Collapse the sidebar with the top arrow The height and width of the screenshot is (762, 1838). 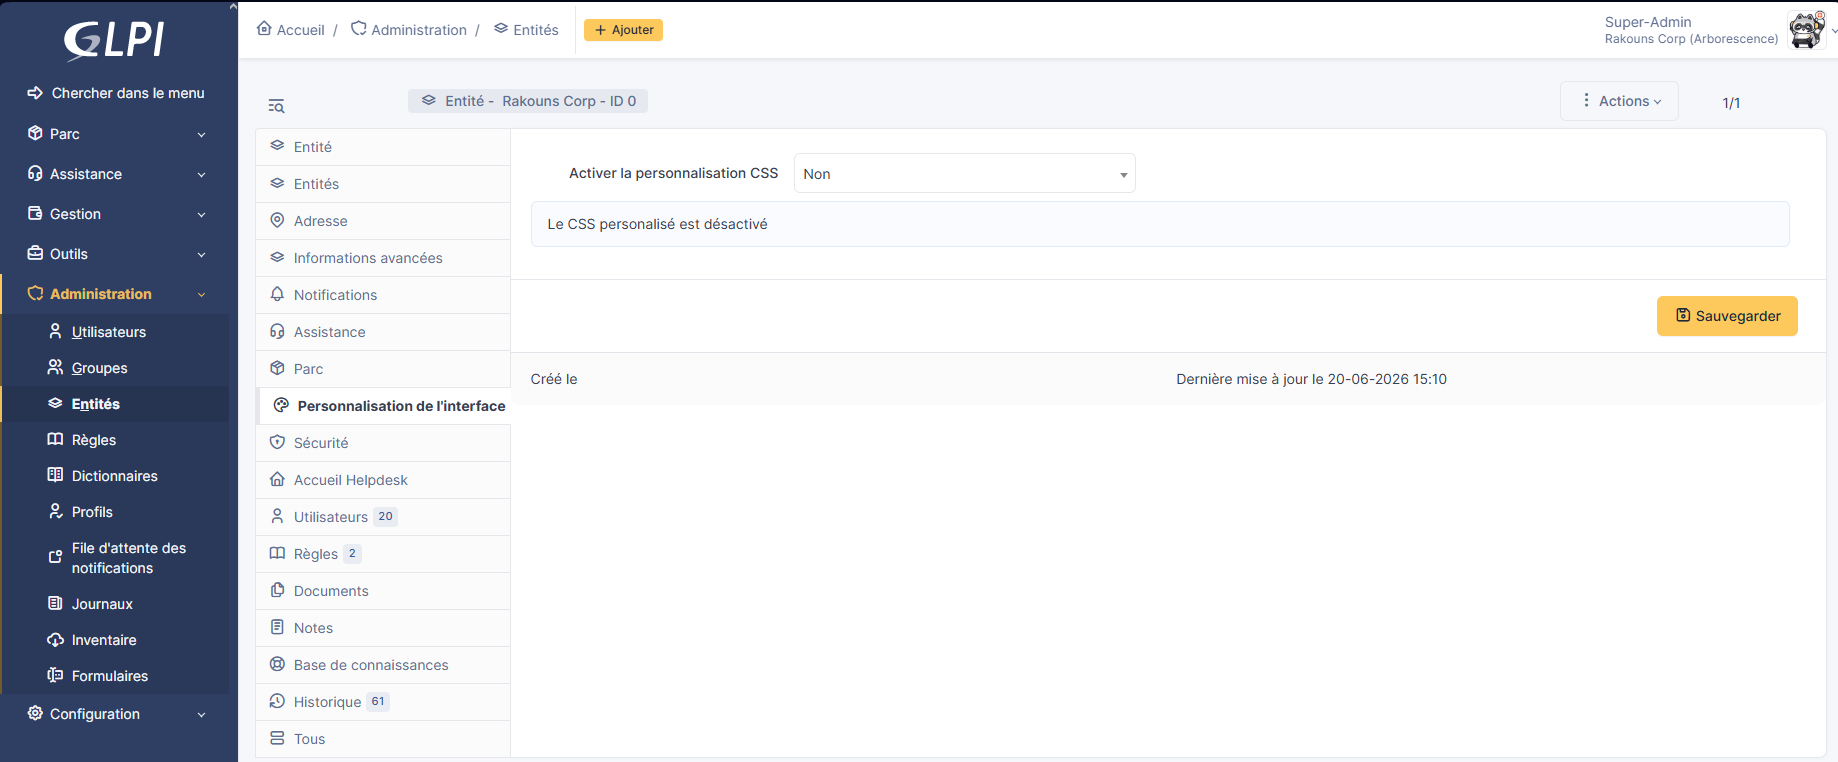pos(233,6)
